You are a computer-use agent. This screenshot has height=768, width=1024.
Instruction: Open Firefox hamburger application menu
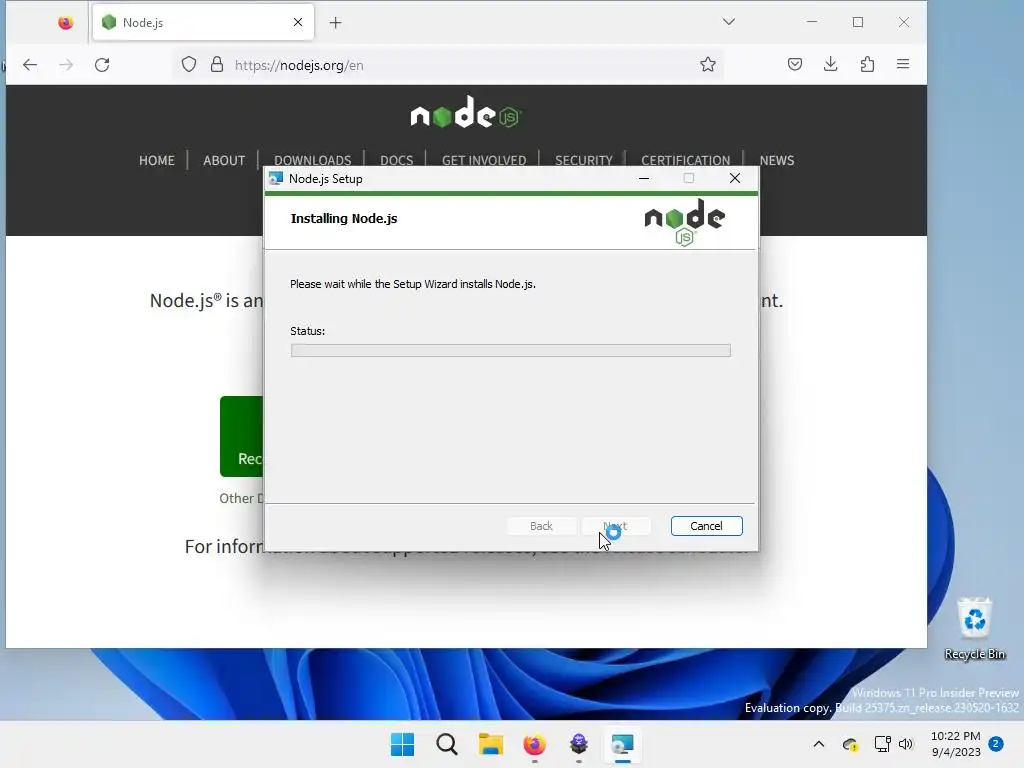pos(903,64)
